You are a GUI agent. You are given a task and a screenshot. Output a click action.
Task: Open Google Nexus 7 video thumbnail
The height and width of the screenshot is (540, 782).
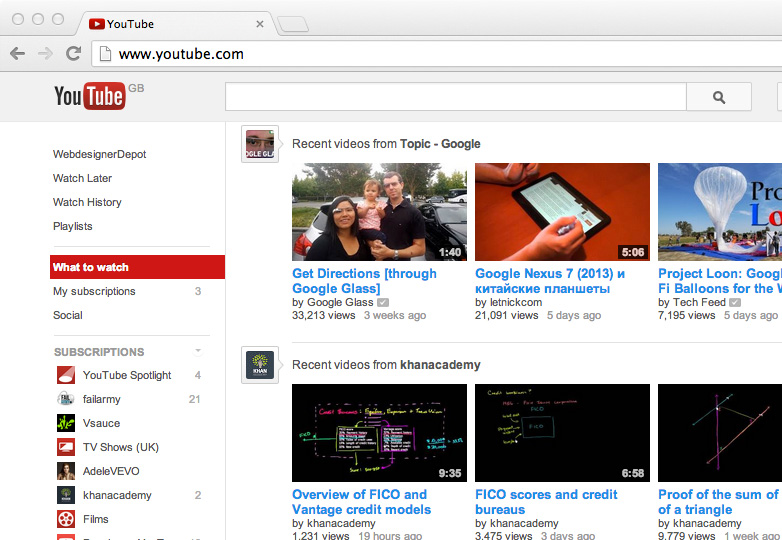562,211
